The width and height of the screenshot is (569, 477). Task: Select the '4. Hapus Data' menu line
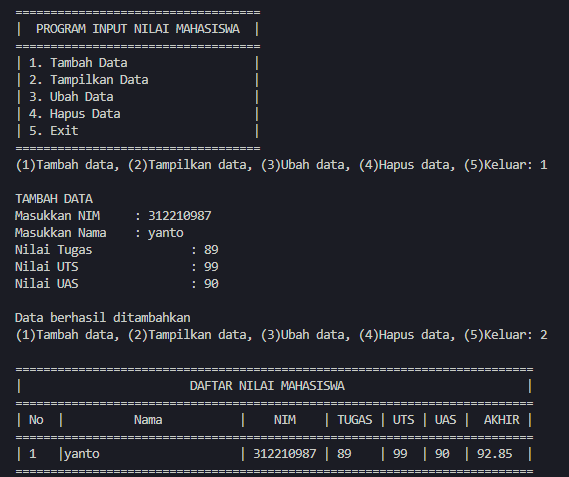click(74, 114)
